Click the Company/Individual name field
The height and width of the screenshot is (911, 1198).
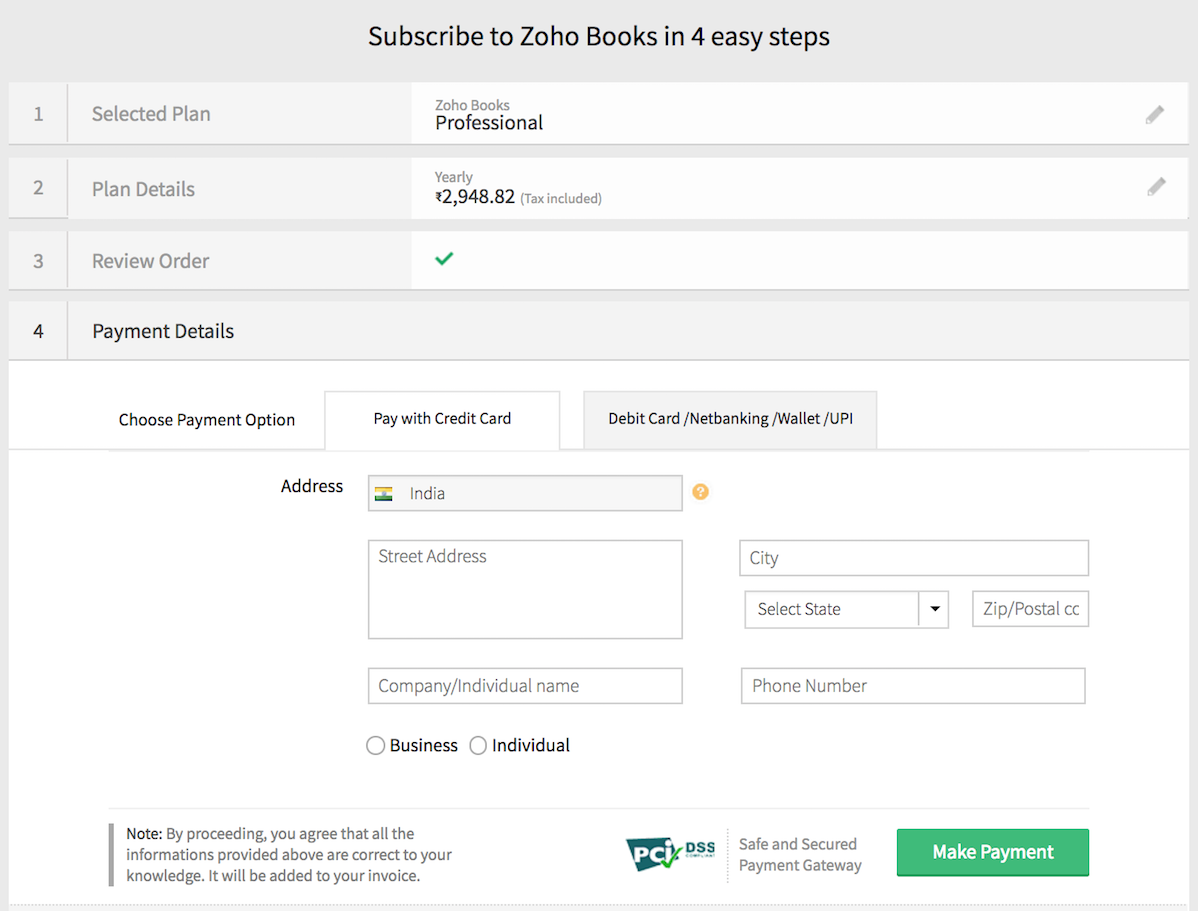525,686
